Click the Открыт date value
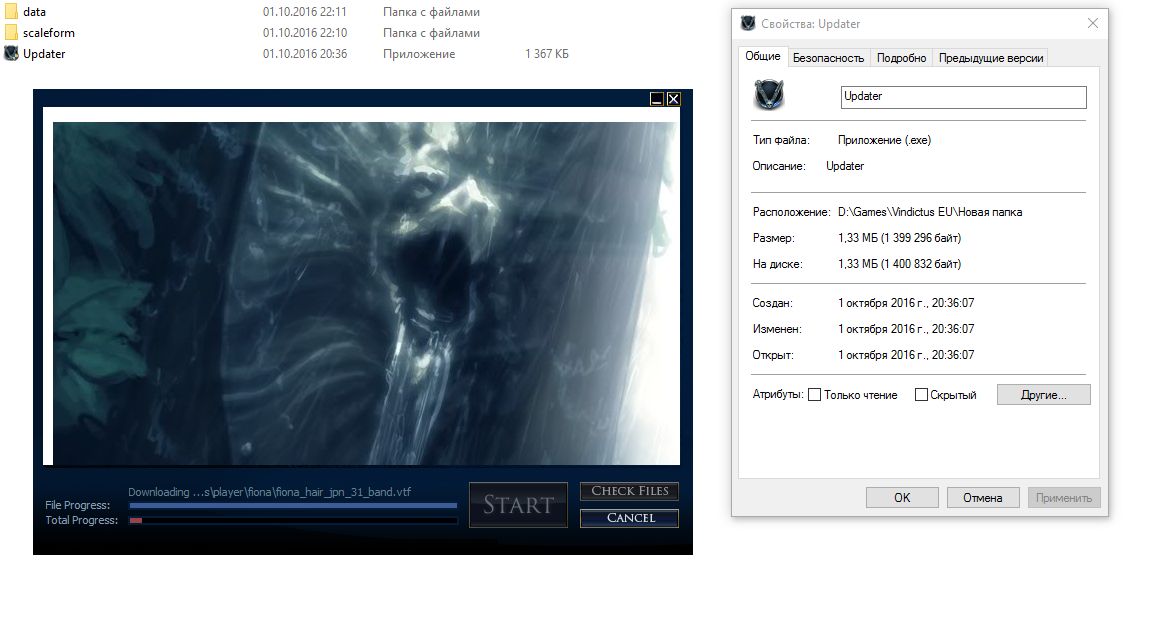This screenshot has height=619, width=1173. point(906,355)
